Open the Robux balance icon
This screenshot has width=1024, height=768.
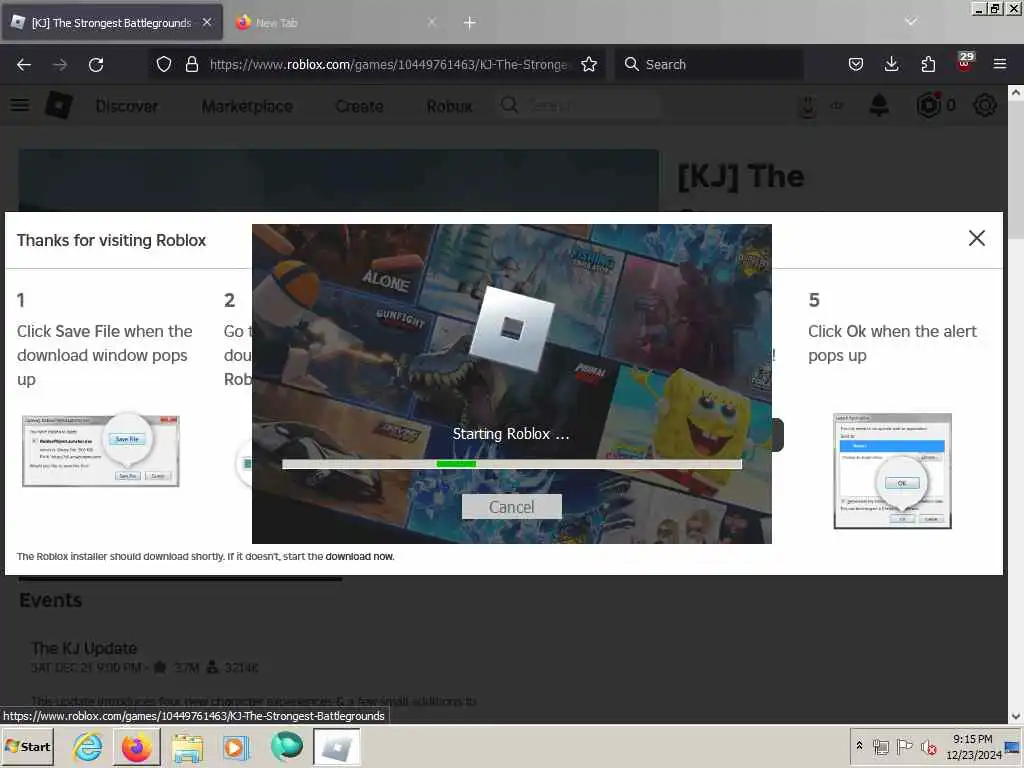pyautogui.click(x=928, y=105)
